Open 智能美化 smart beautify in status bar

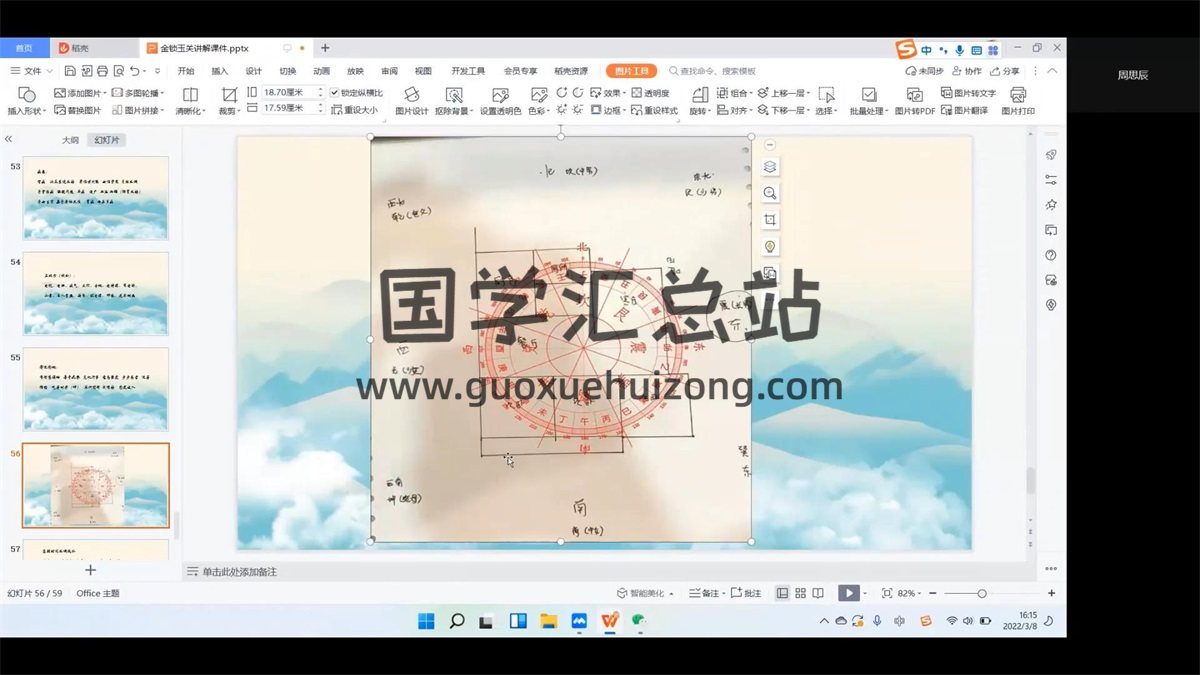click(x=645, y=593)
